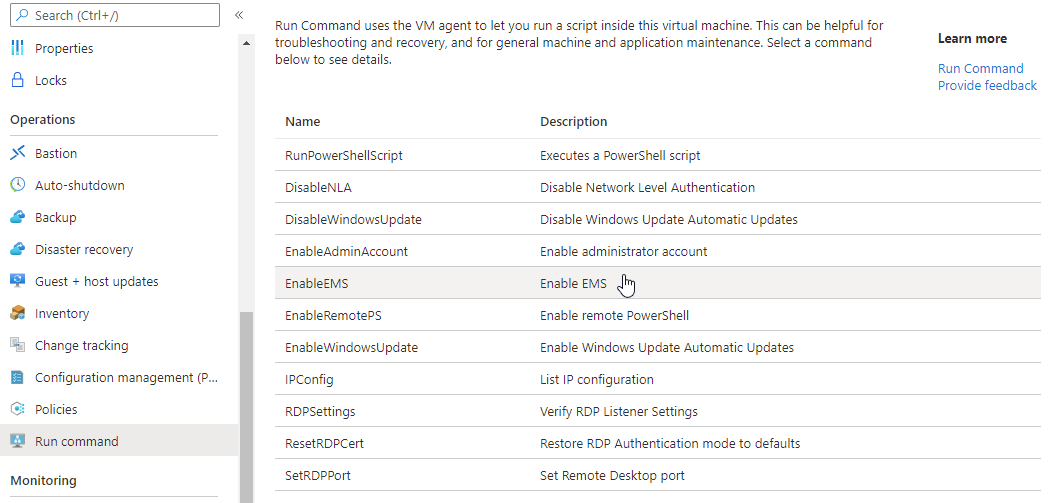
Task: Click the Change tracking icon
Action: point(17,345)
